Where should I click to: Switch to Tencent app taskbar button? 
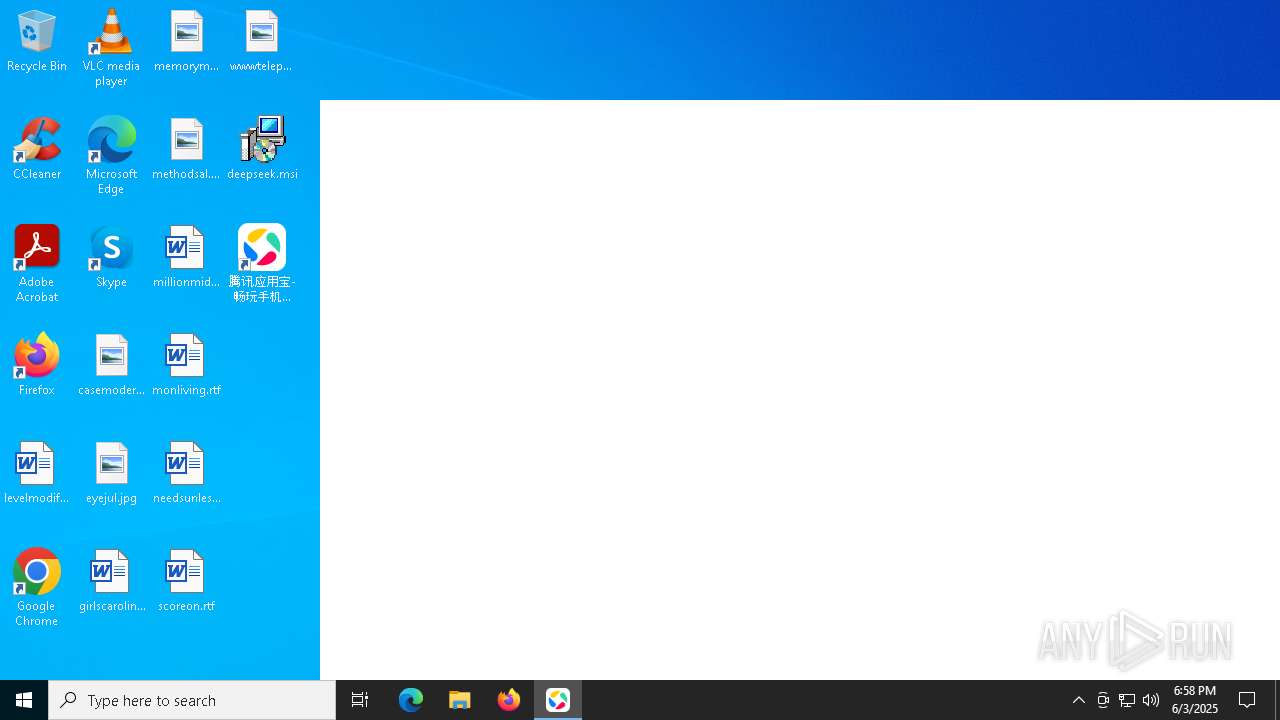(x=558, y=700)
